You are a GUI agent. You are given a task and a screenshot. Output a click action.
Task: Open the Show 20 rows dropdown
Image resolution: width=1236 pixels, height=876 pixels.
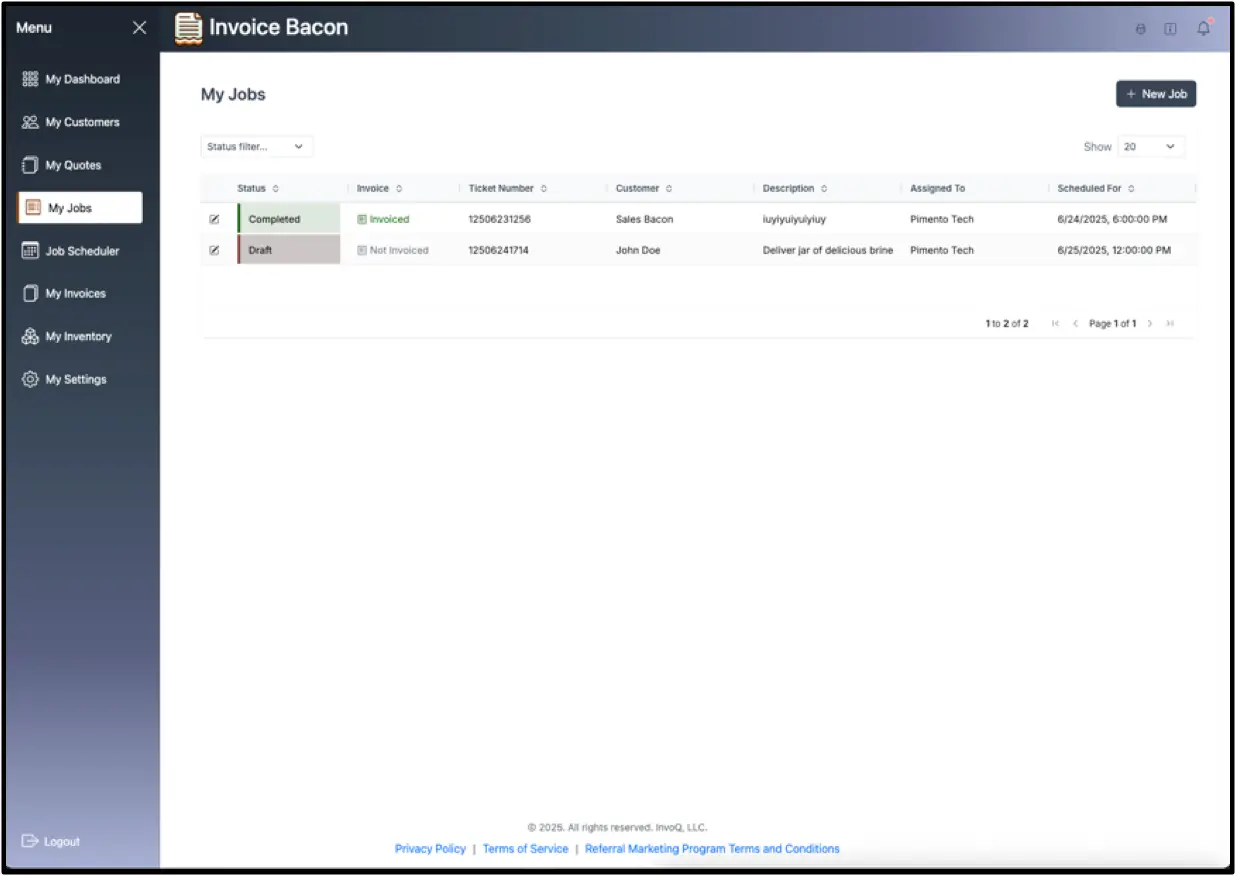(1151, 147)
